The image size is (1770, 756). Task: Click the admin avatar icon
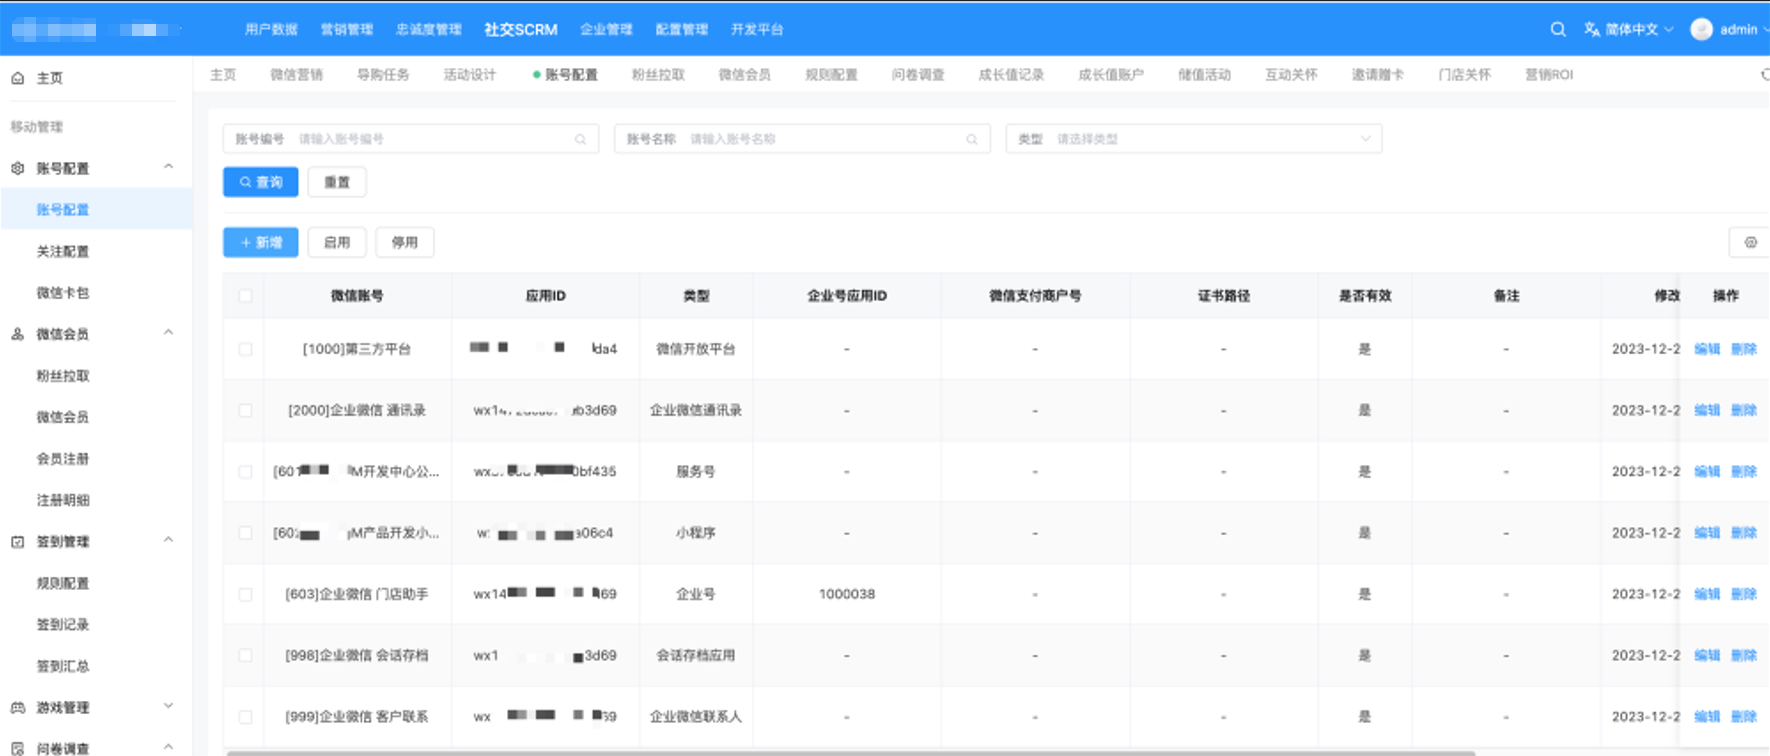(x=1701, y=29)
